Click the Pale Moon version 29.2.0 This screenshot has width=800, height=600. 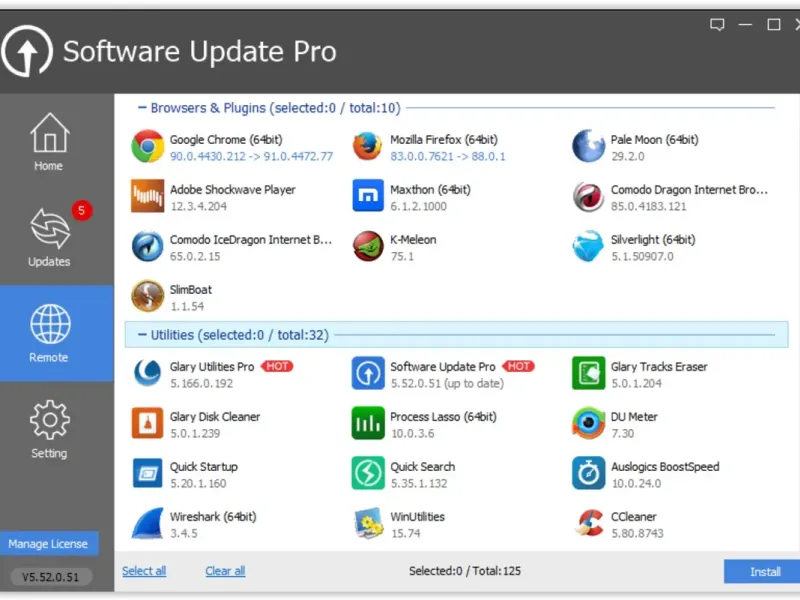click(628, 156)
